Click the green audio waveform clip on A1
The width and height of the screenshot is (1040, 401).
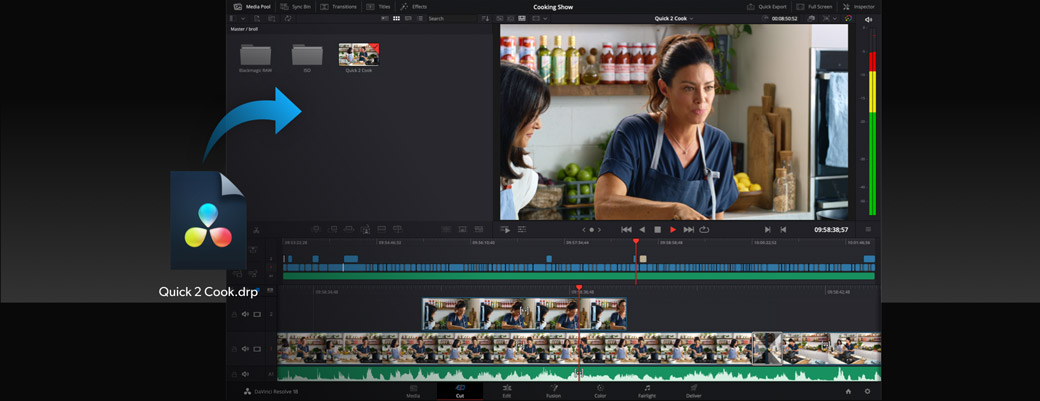(x=579, y=374)
